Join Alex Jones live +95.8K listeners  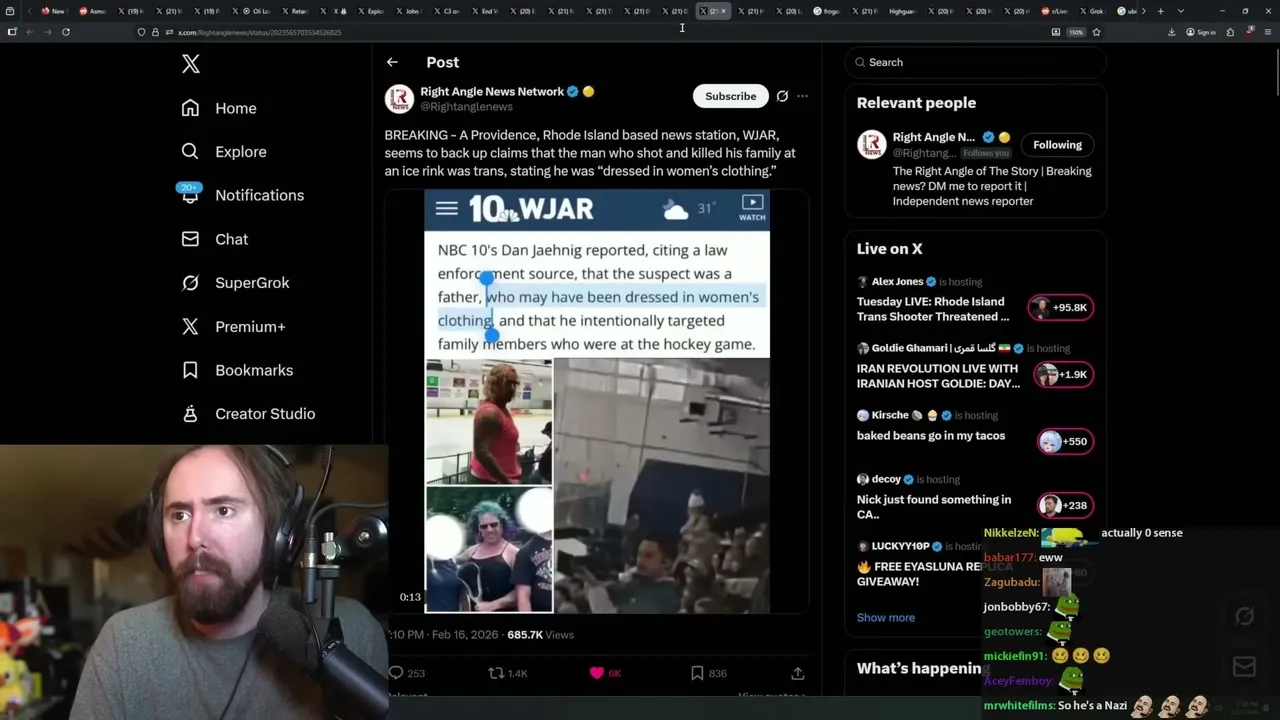[x=1061, y=308]
